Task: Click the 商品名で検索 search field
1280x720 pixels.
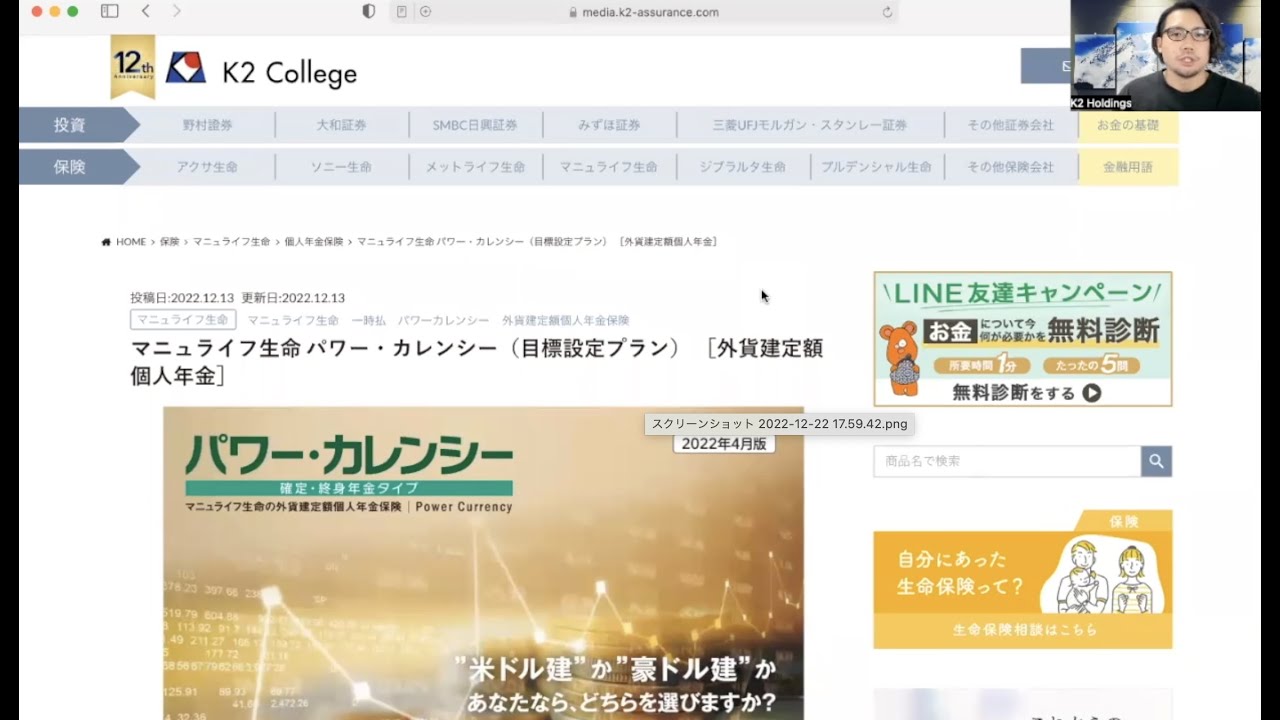Action: pos(1007,461)
